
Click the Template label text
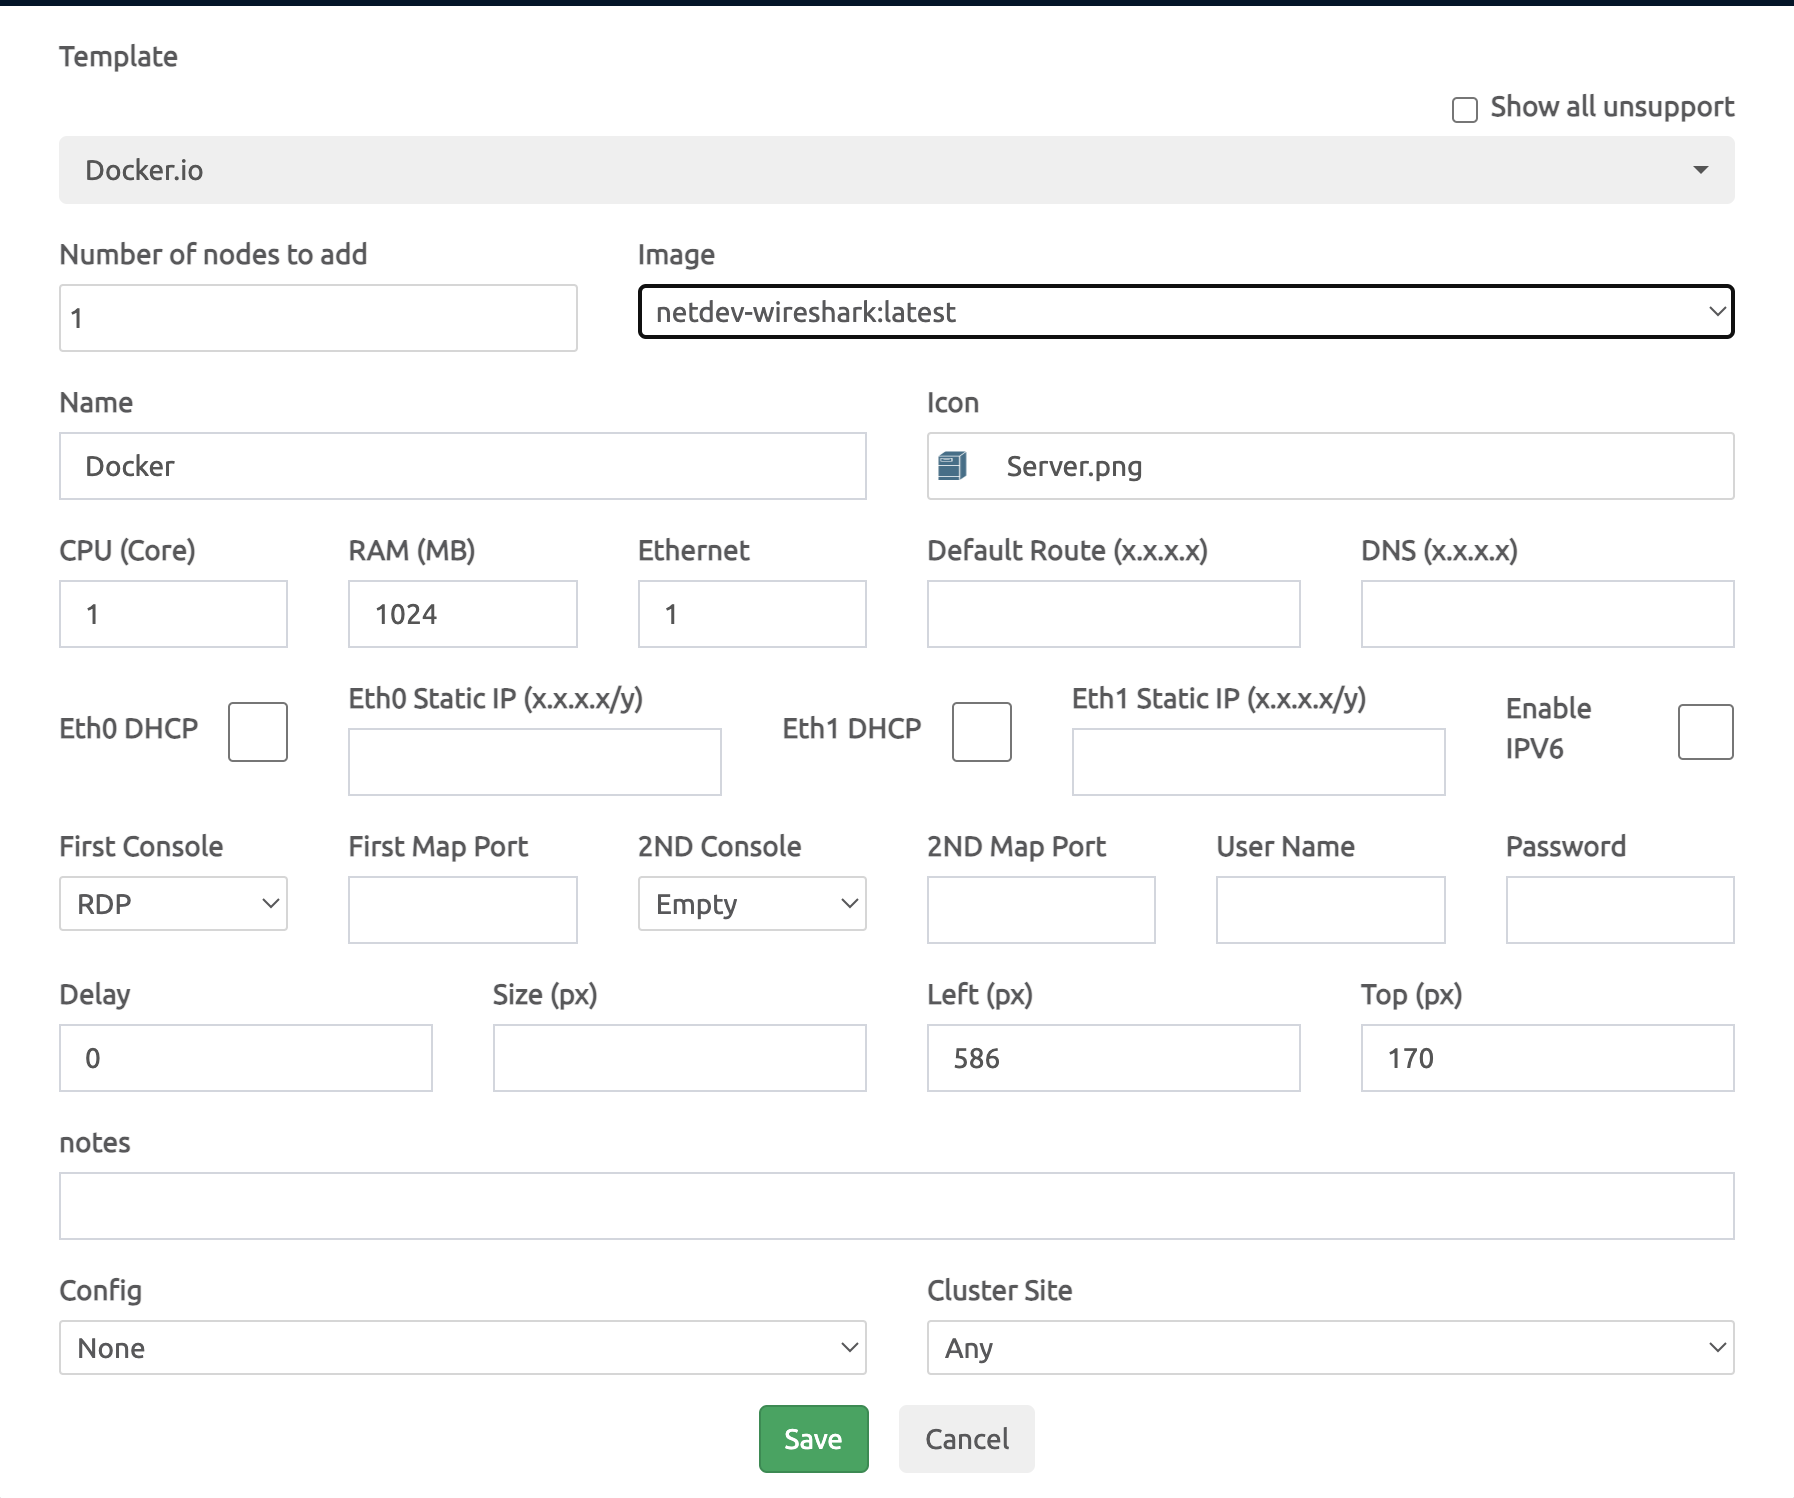[118, 57]
